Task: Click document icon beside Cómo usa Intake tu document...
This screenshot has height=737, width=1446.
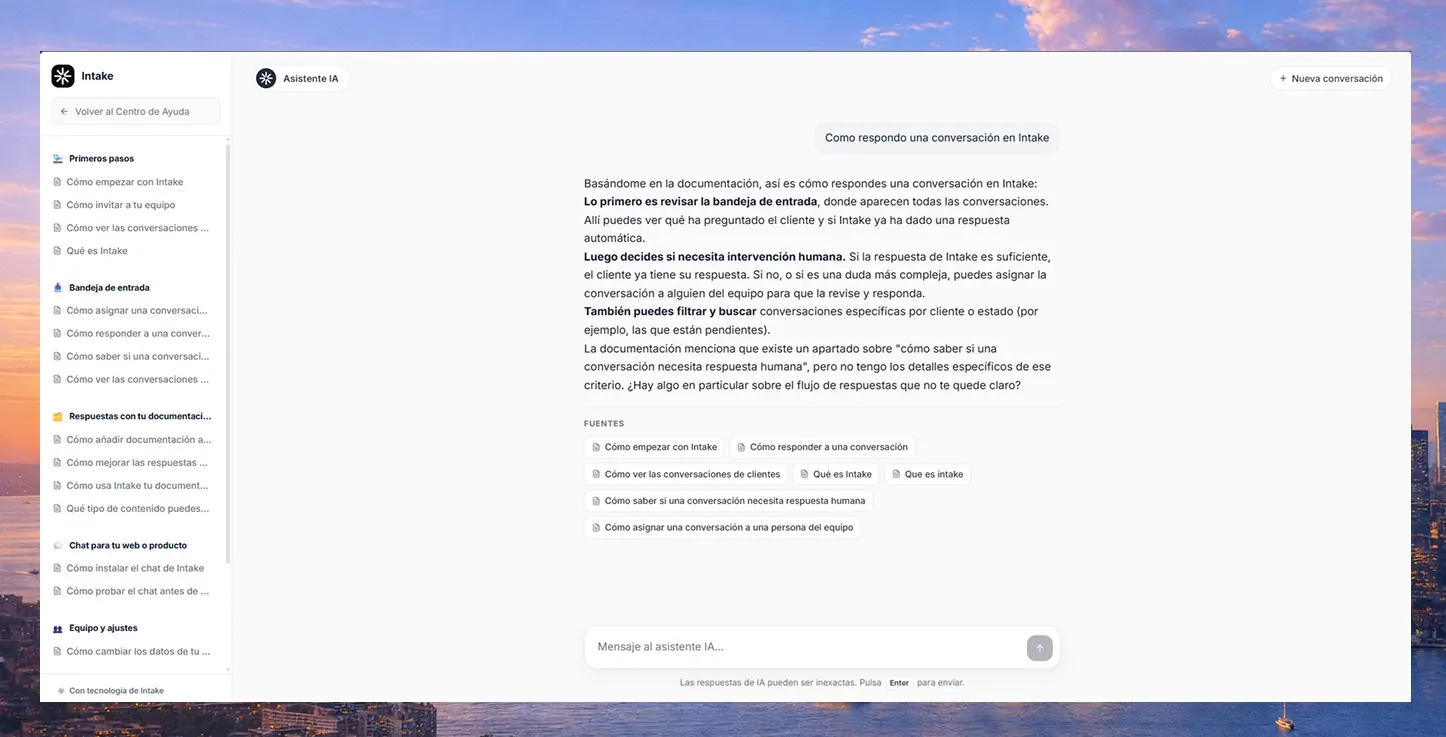Action: 57,486
